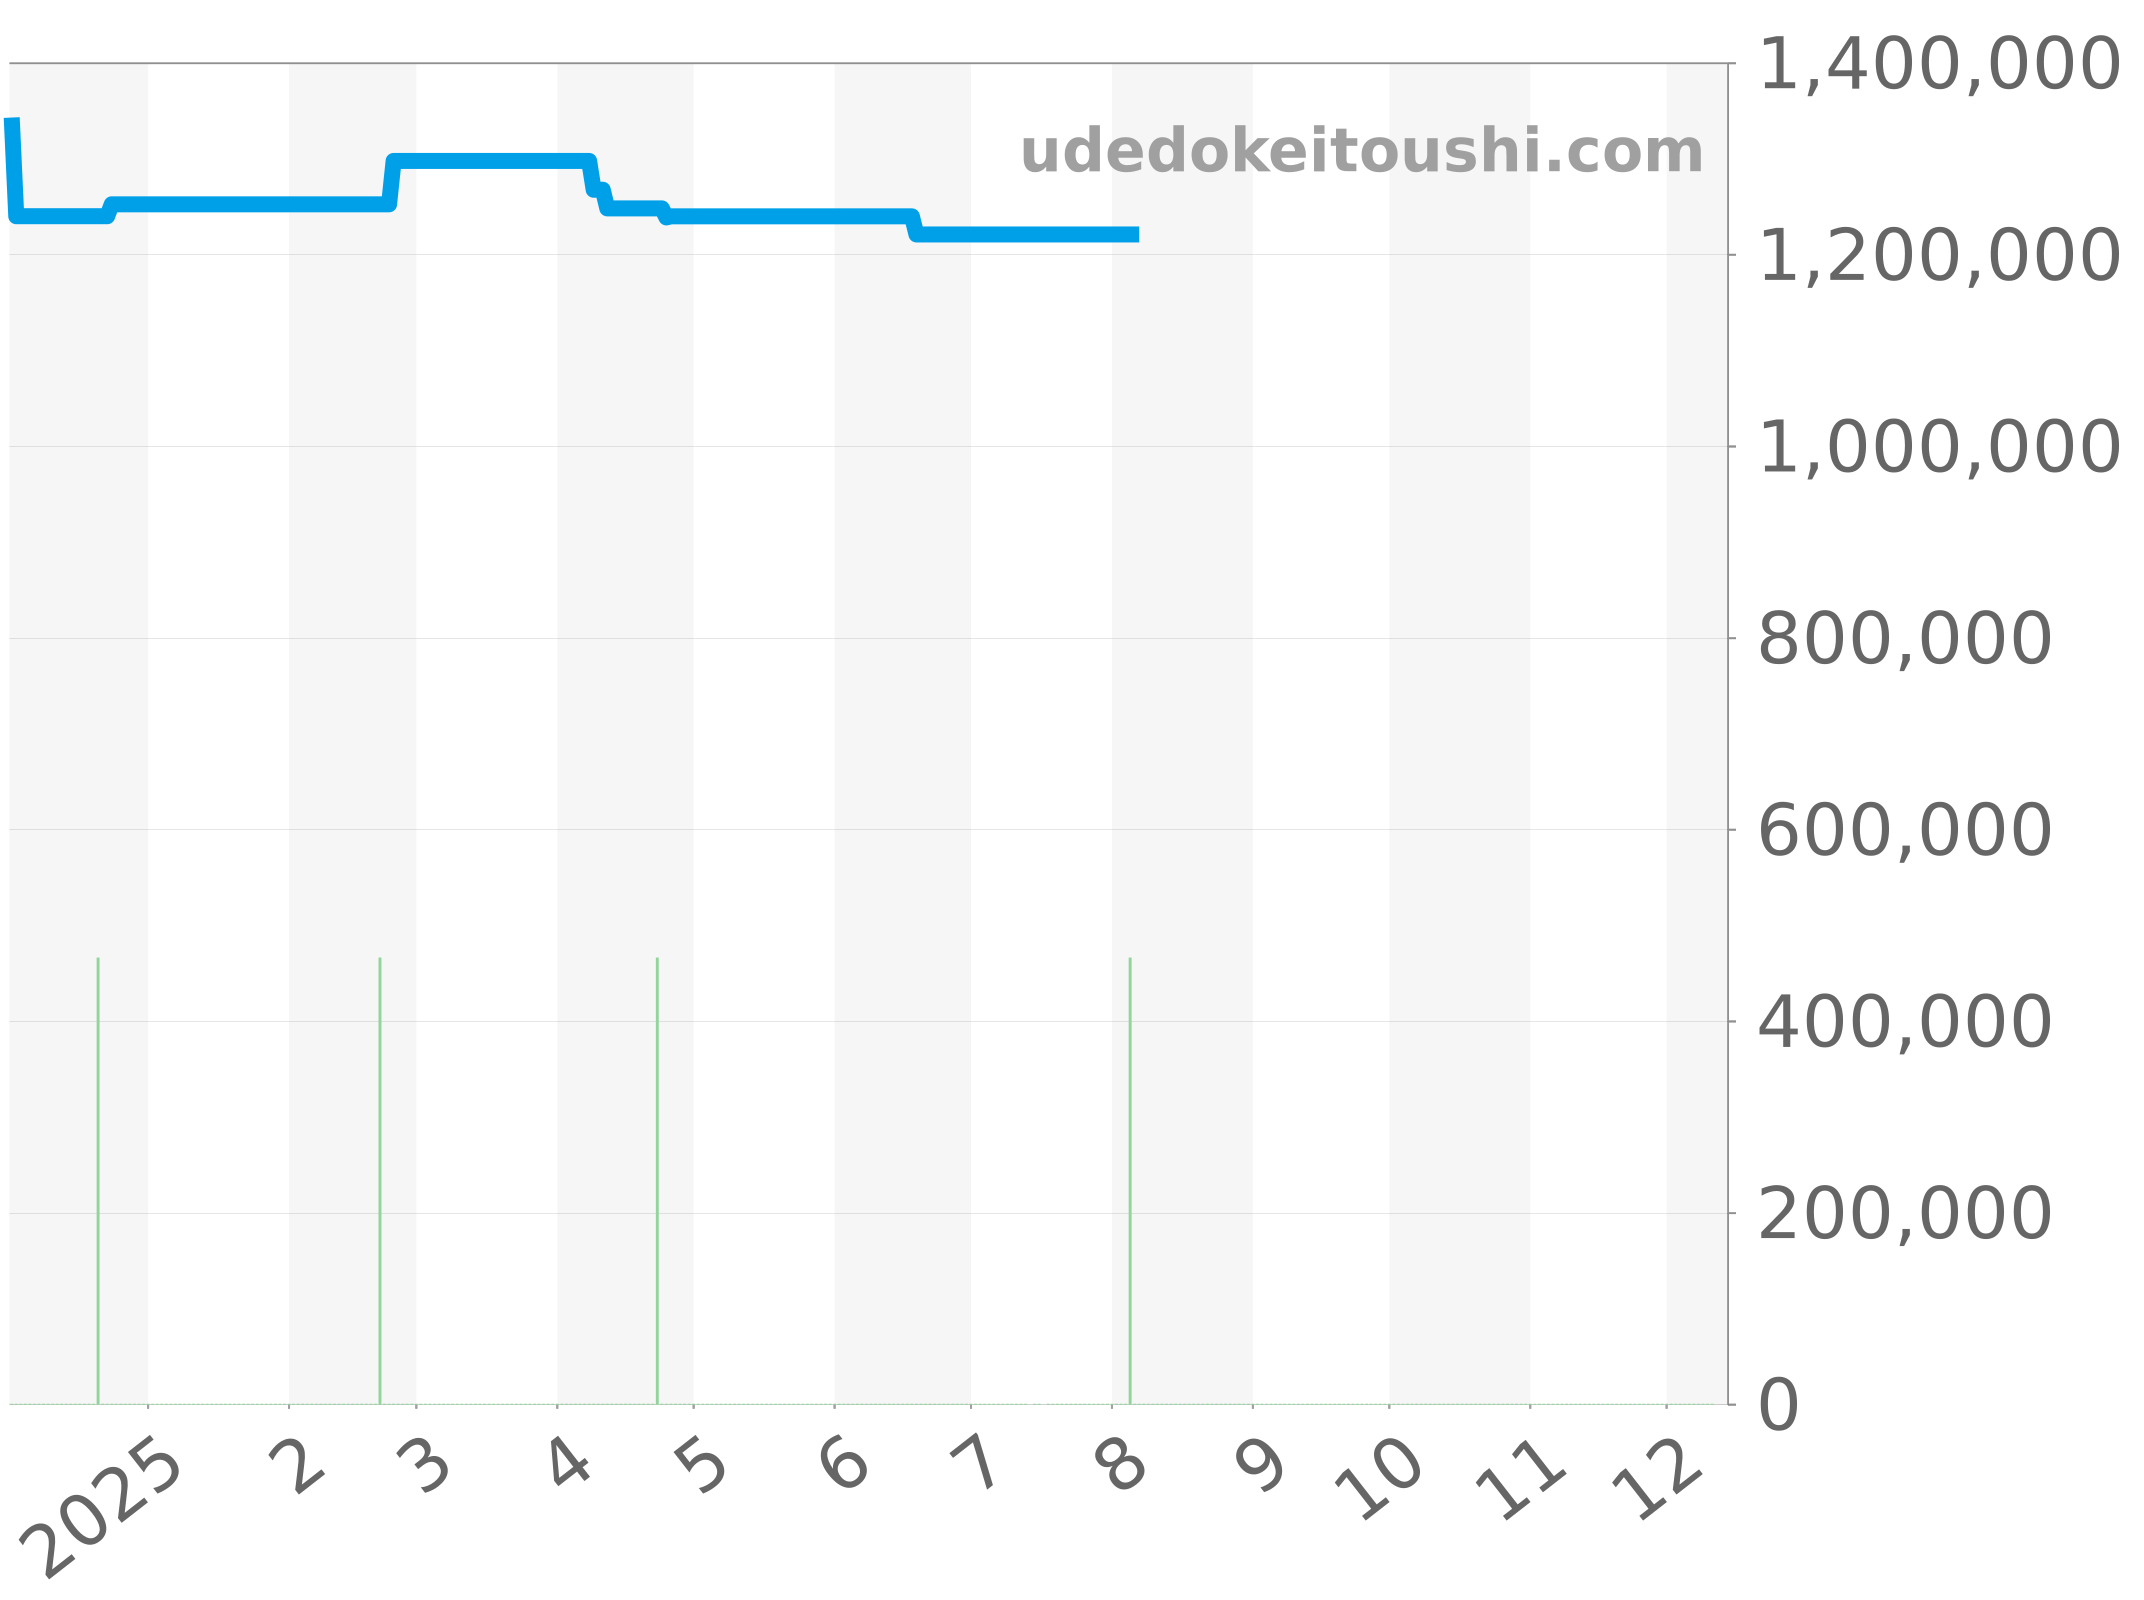The image size is (2144, 1600).
Task: Click the 1,400,000 y-axis label
Action: coord(1938,65)
